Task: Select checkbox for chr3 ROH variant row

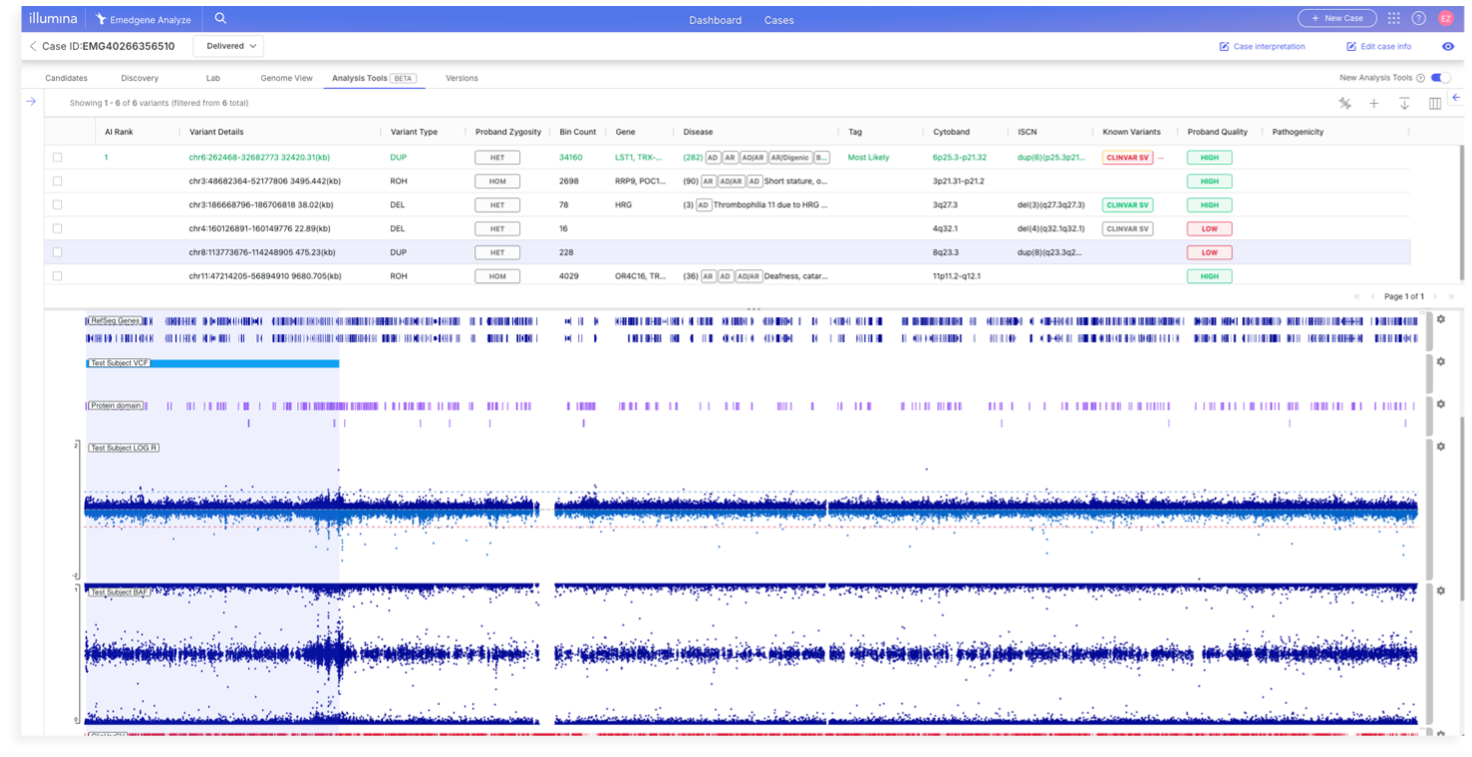Action: (x=57, y=181)
